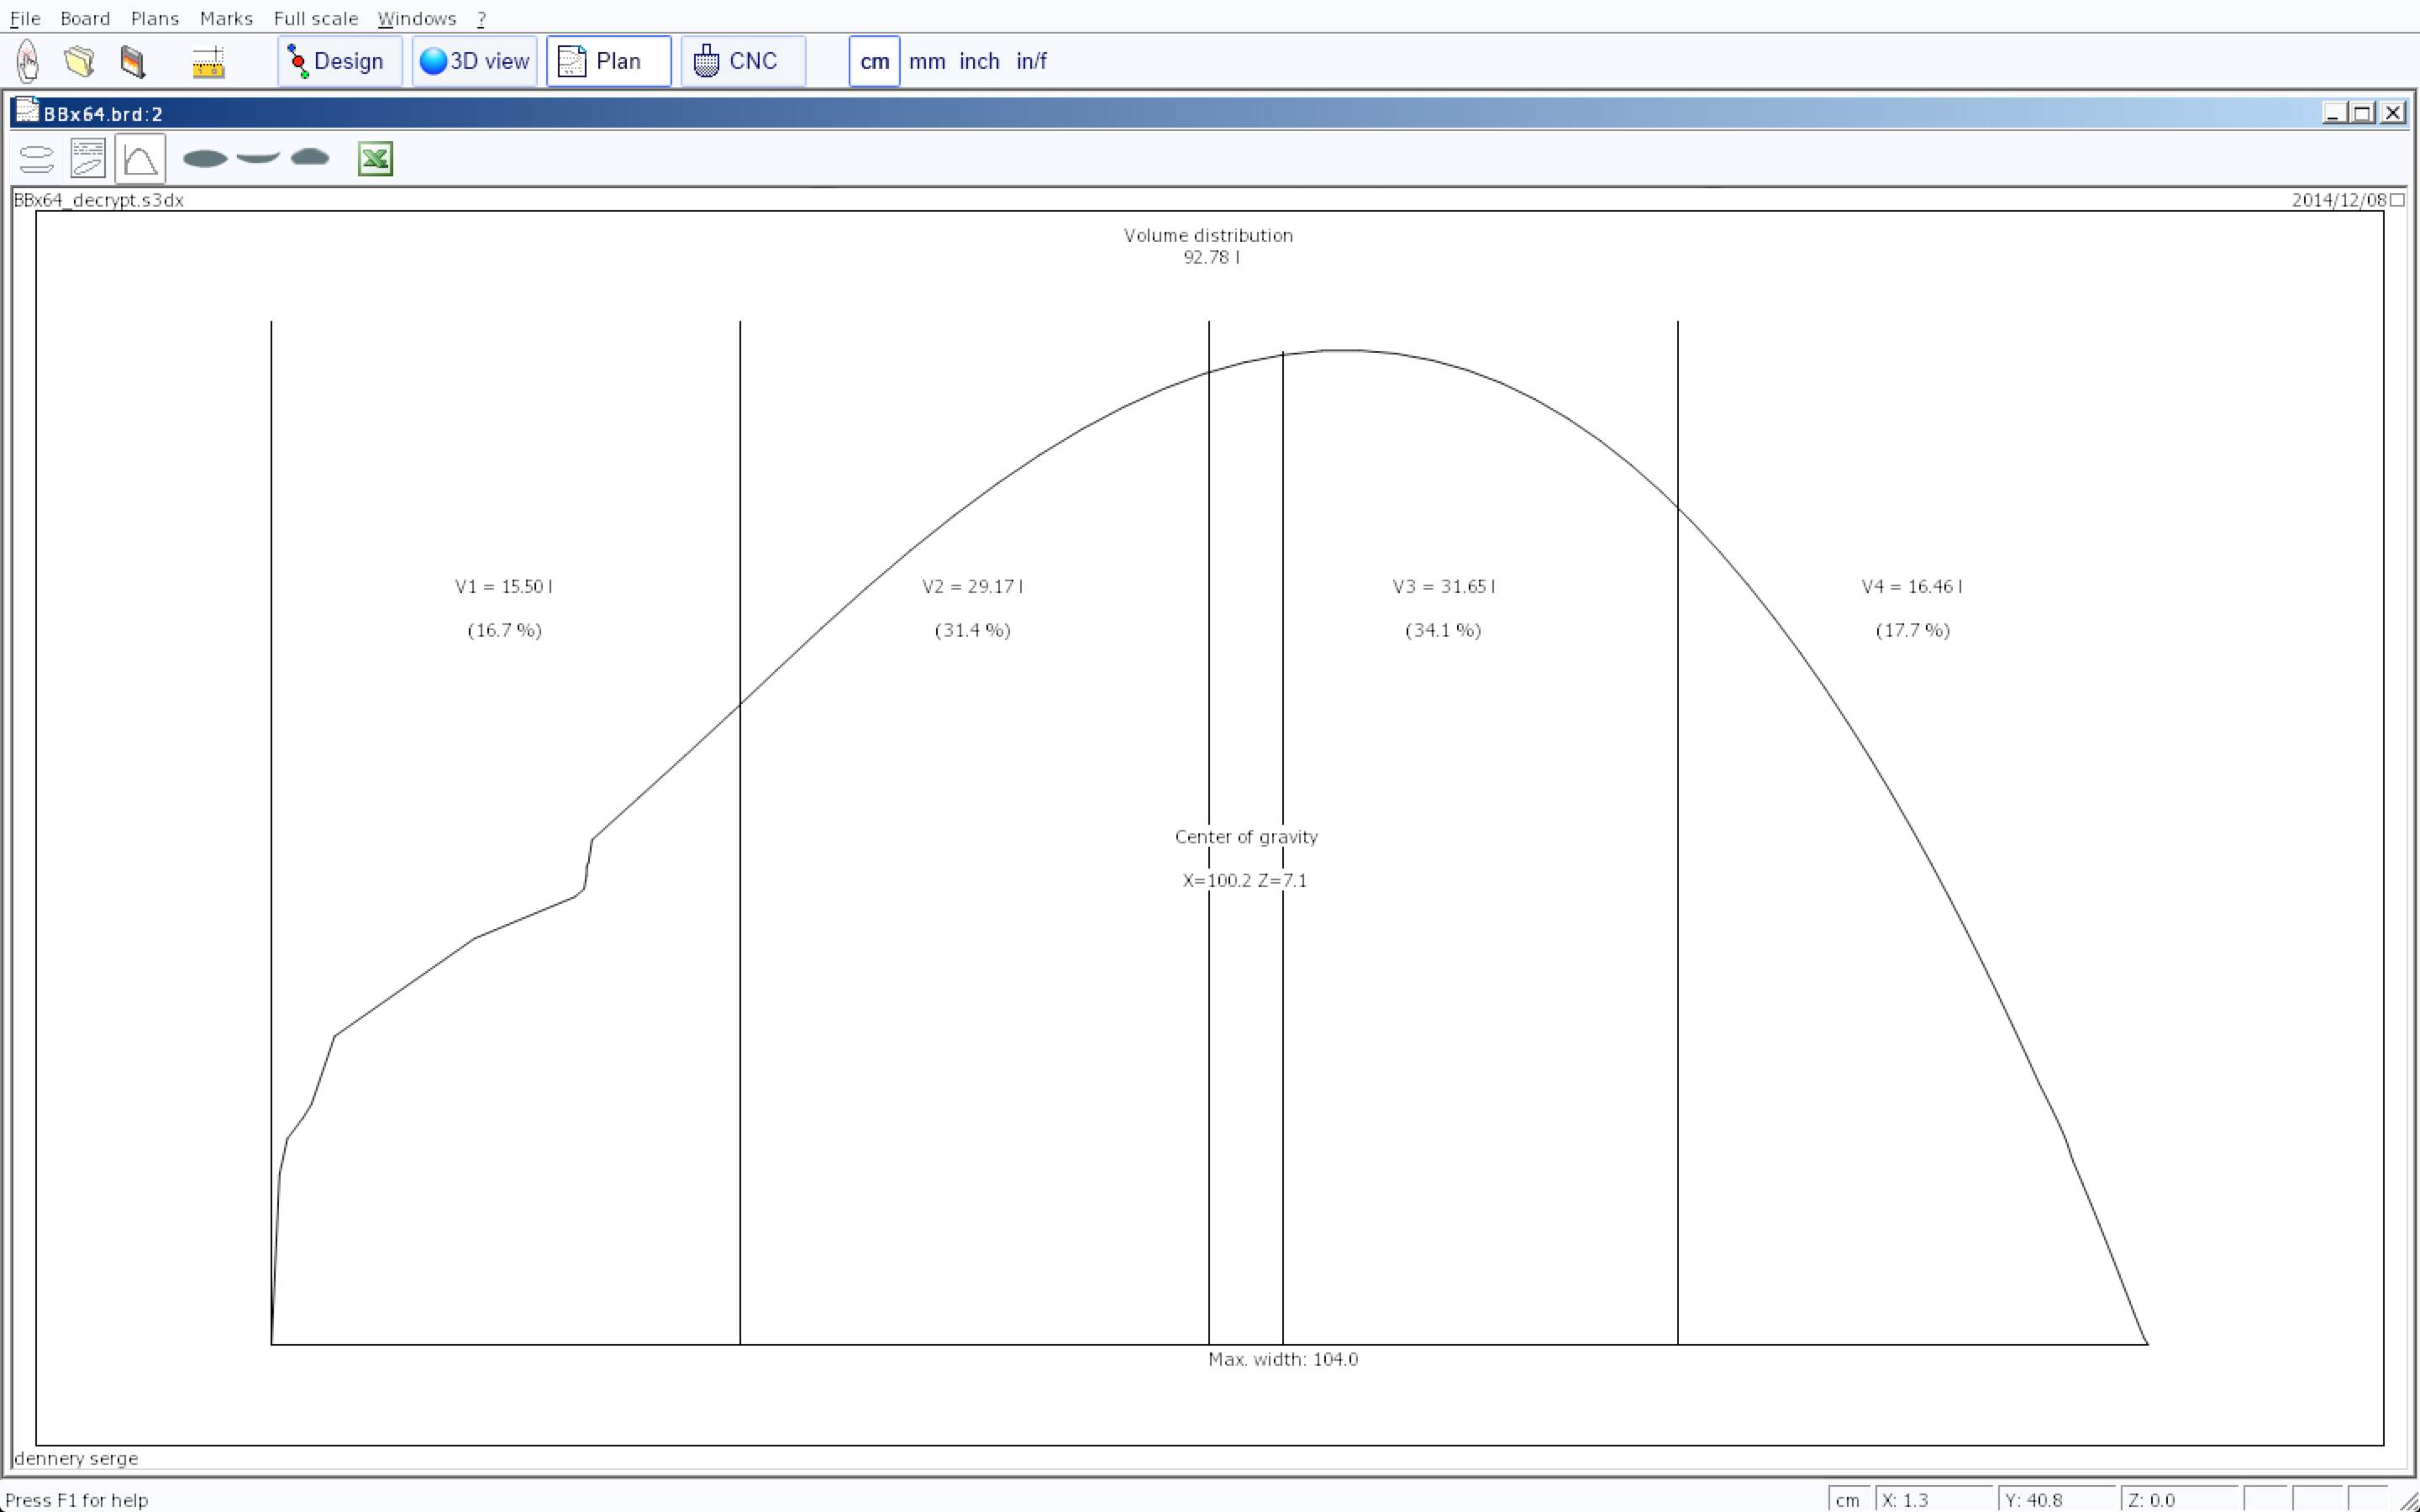The width and height of the screenshot is (2420, 1512).
Task: Show the rocker profile plan icon
Action: coord(258,158)
